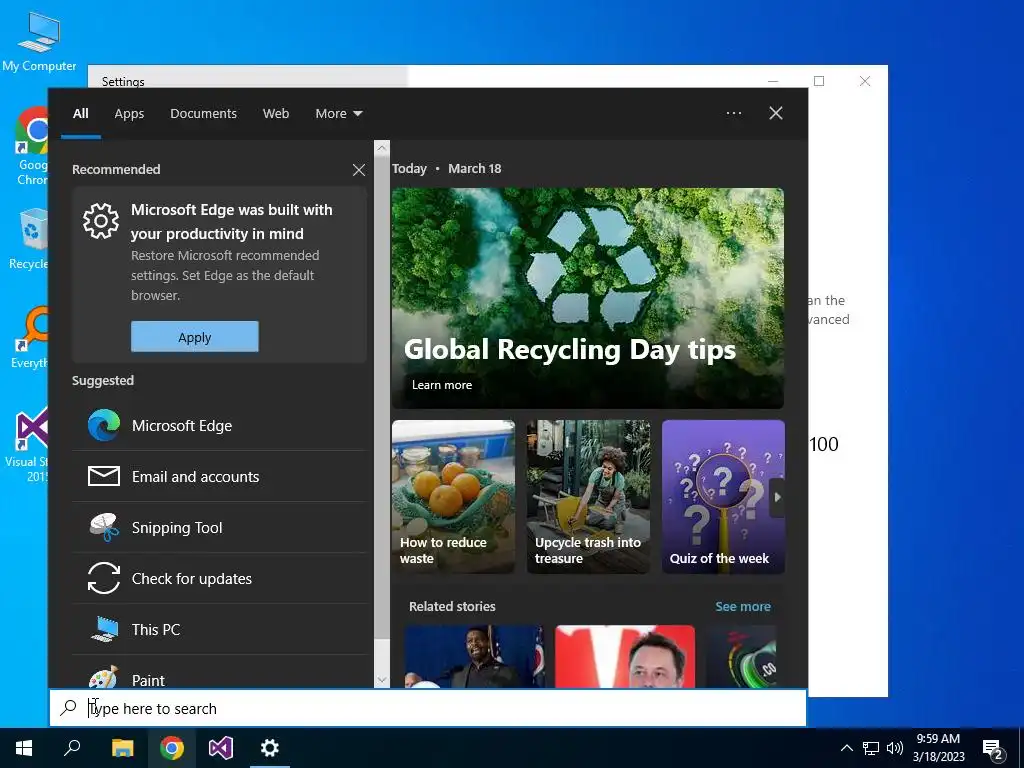
Task: Switch to the All tab
Action: click(x=81, y=114)
